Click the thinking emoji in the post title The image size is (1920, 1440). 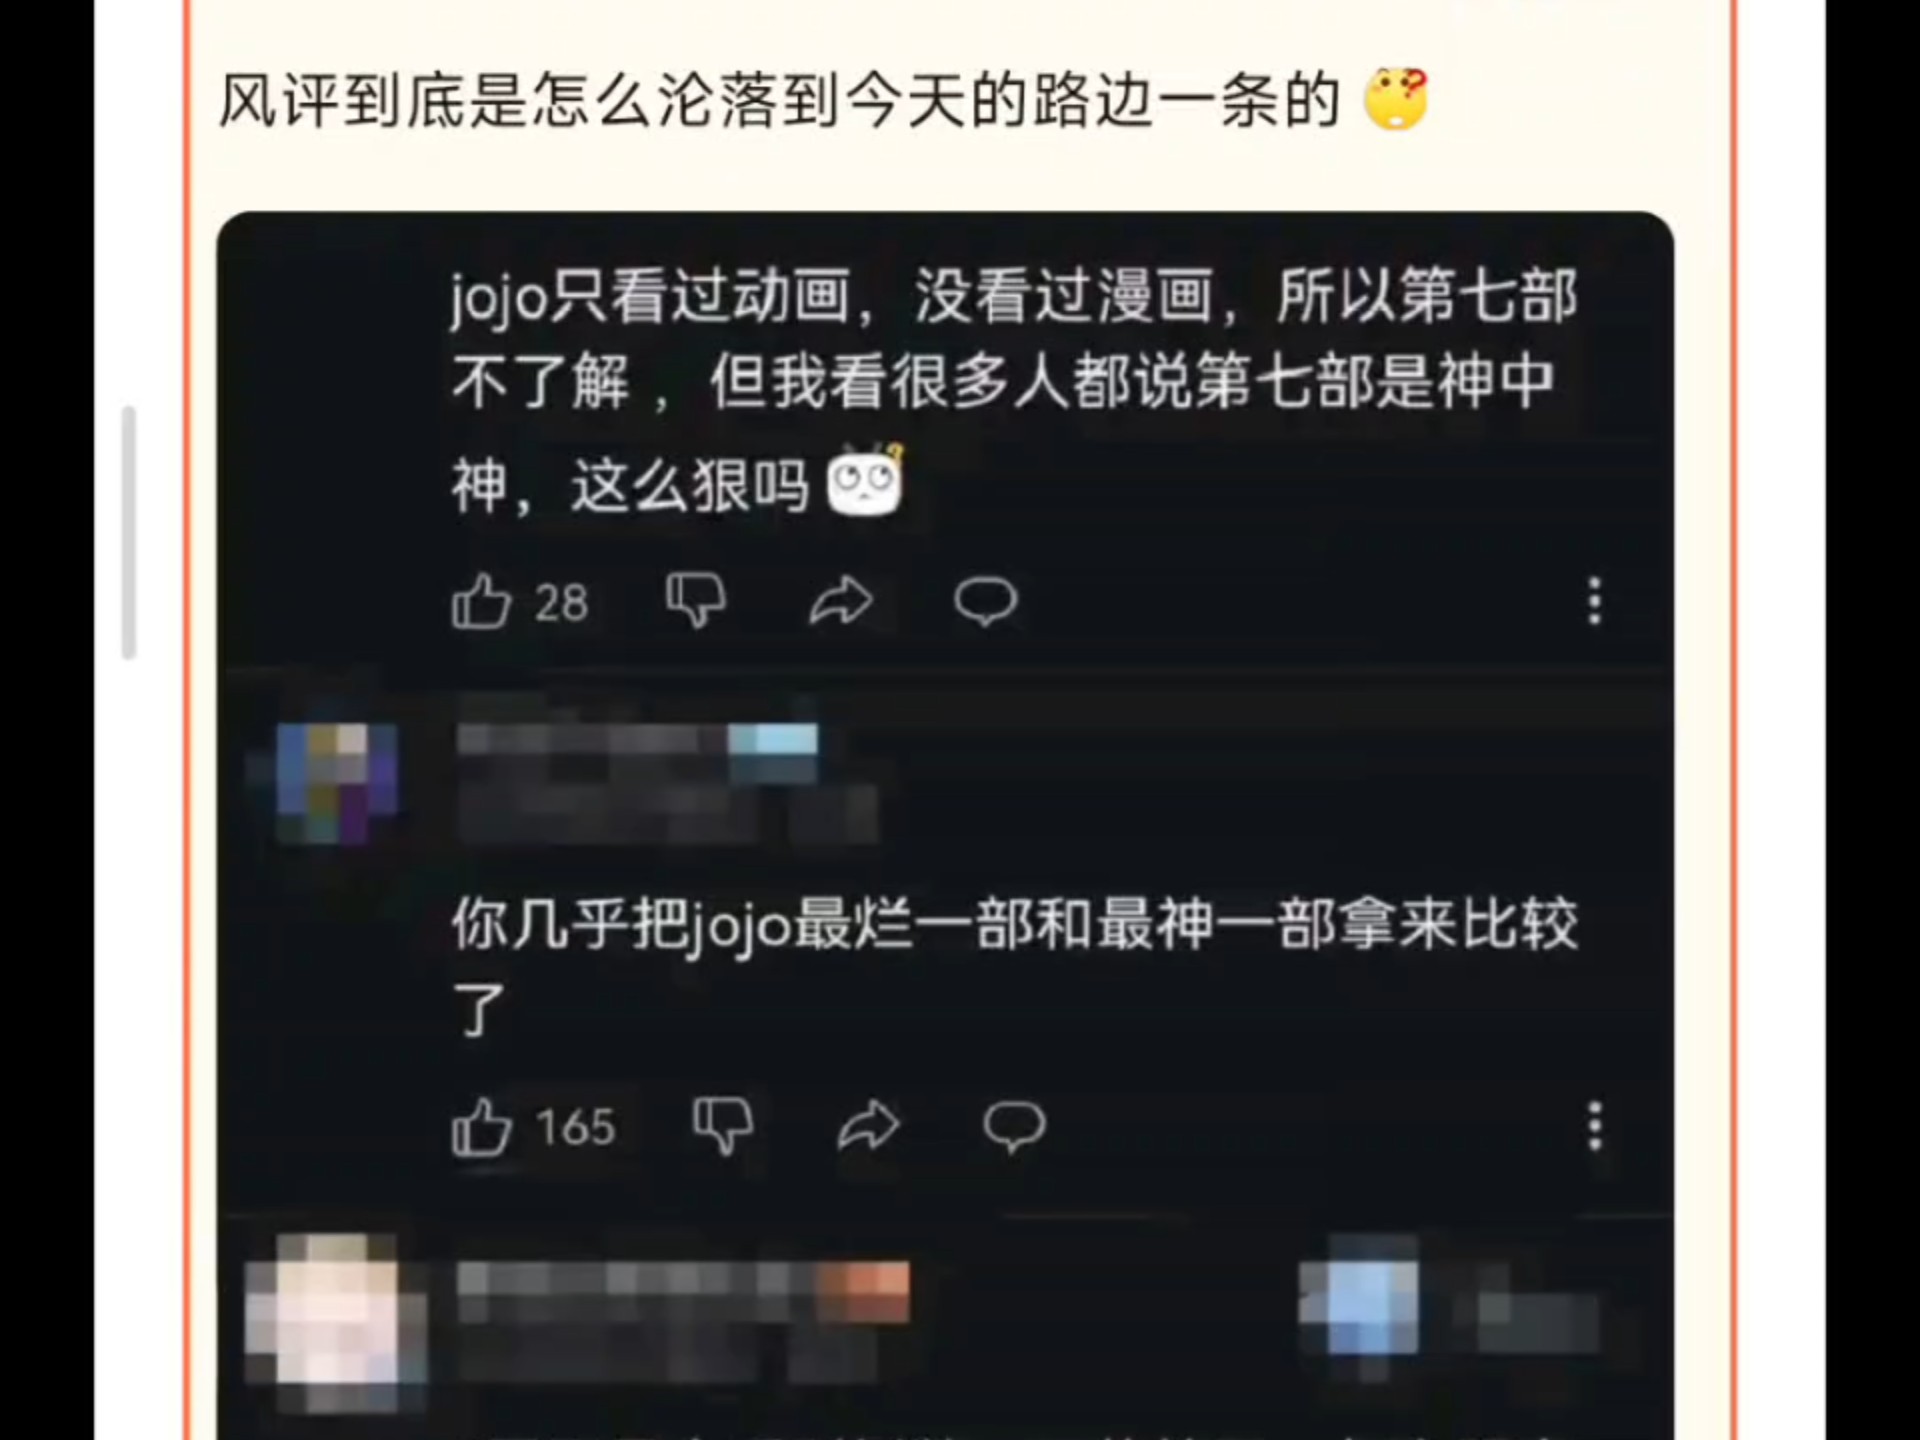click(x=1397, y=99)
